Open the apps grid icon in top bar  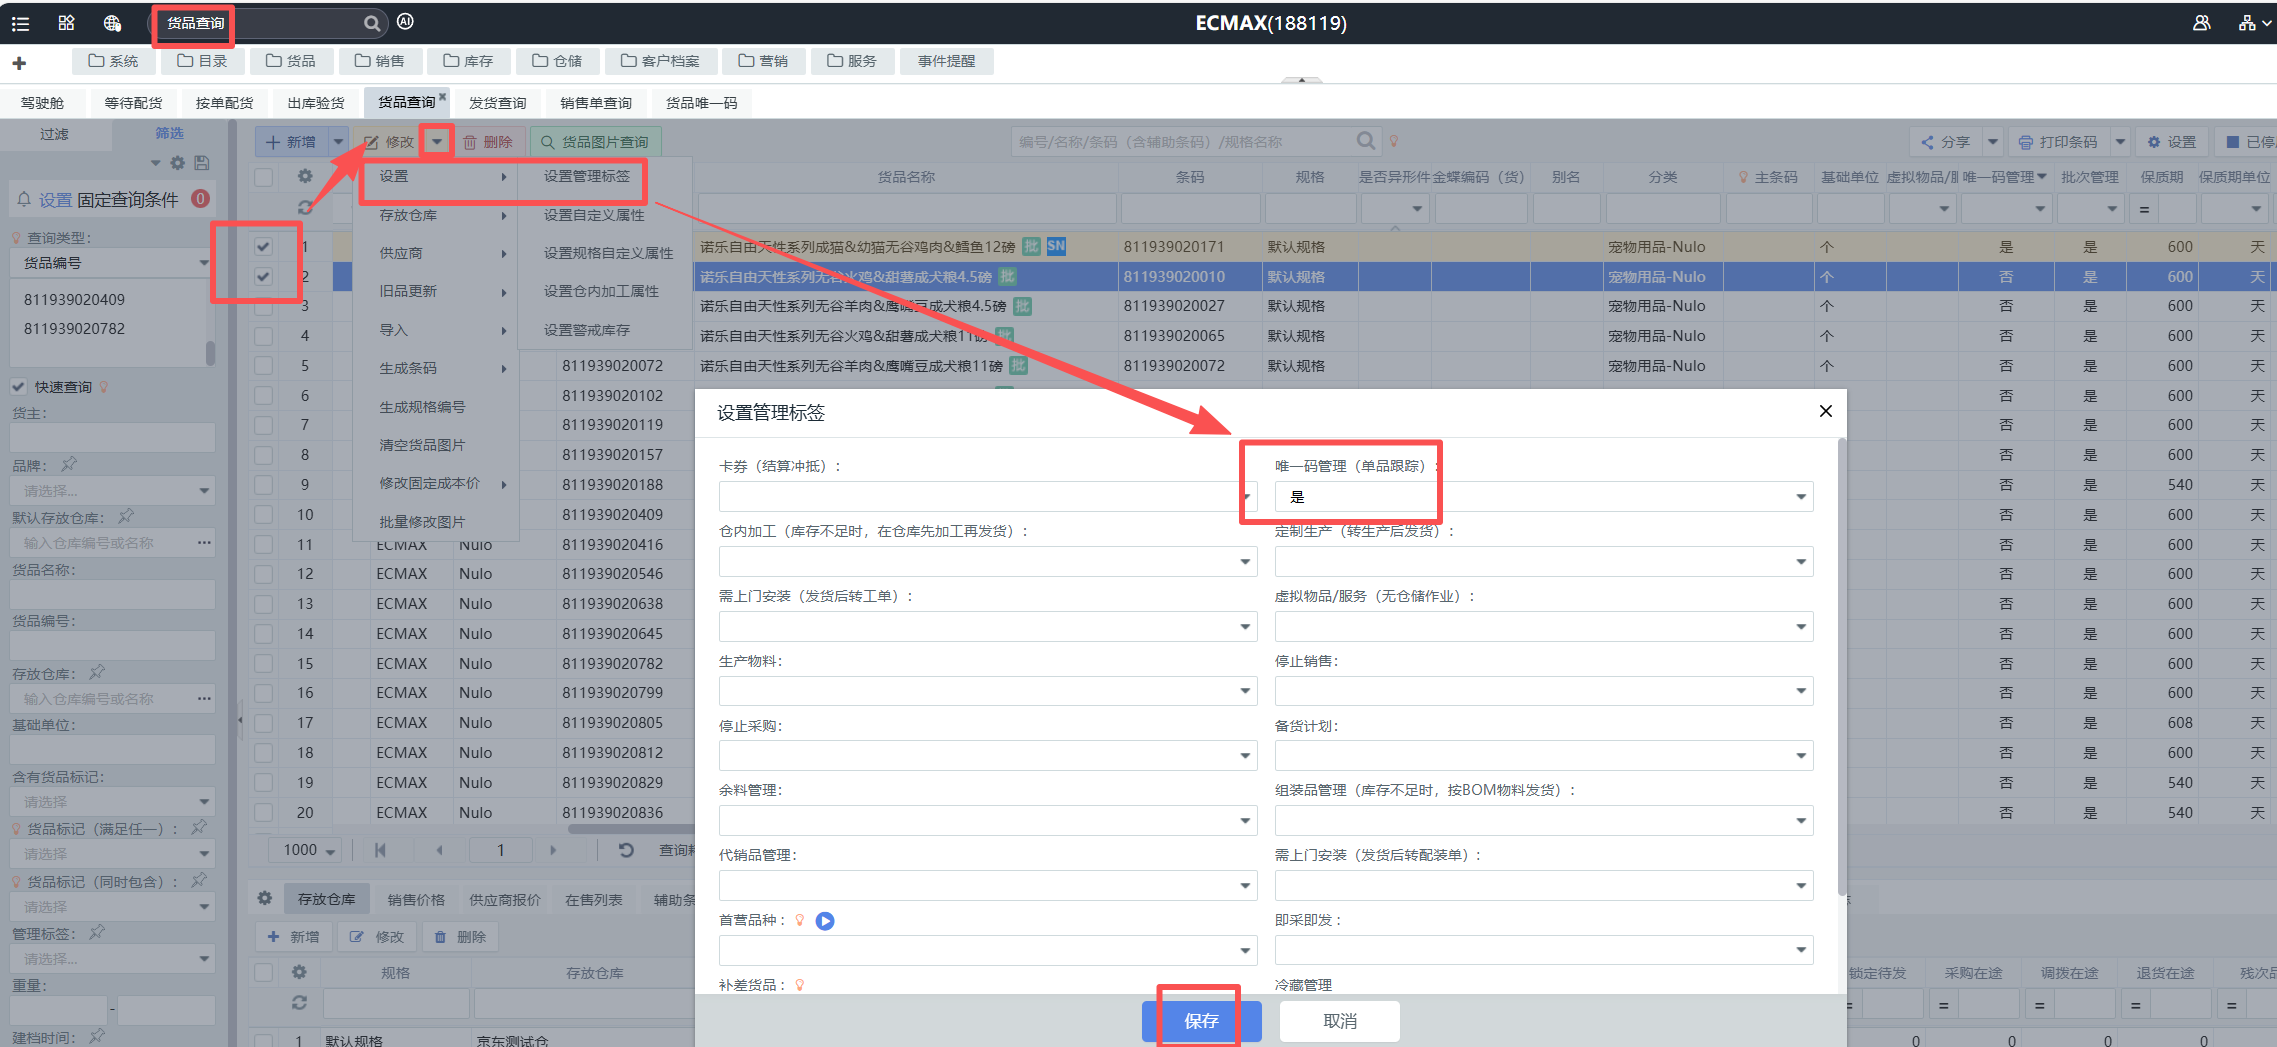click(x=66, y=23)
